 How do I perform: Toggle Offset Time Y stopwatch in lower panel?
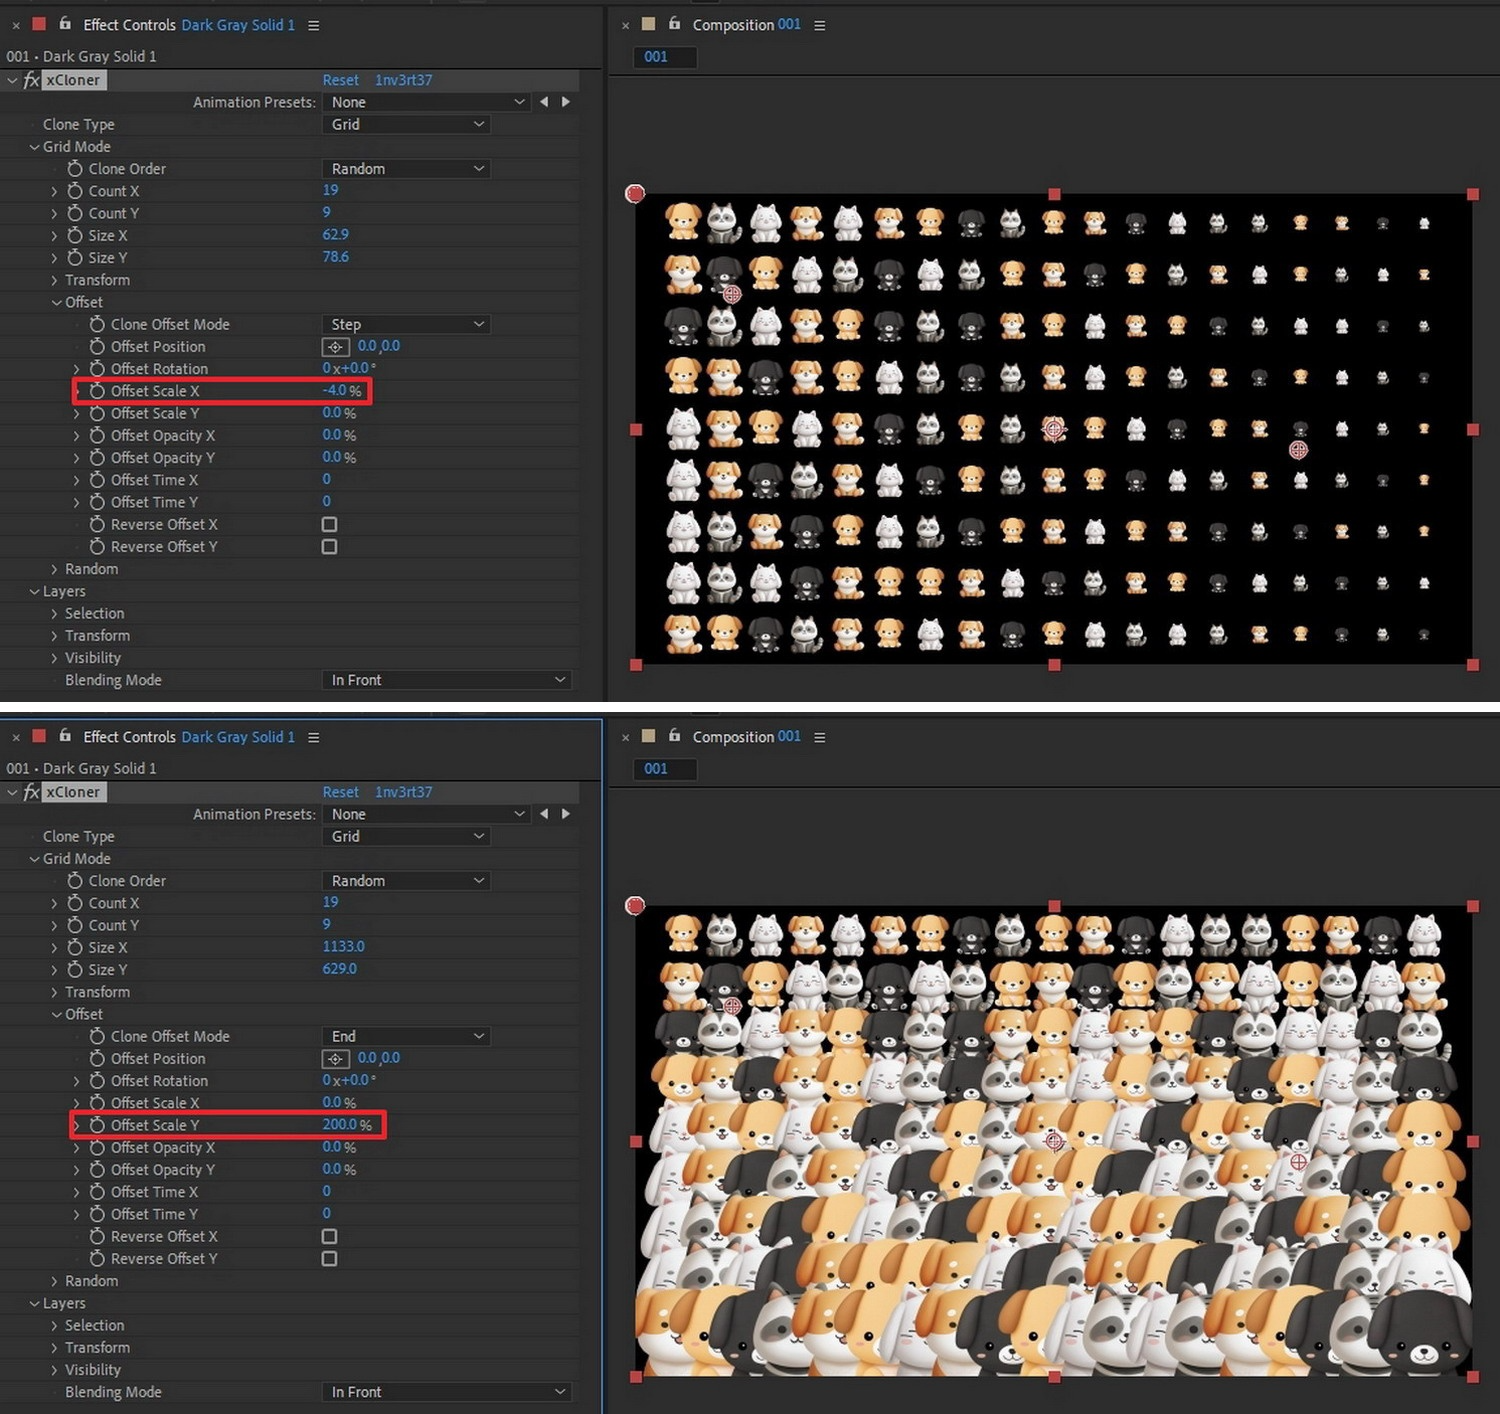97,1214
